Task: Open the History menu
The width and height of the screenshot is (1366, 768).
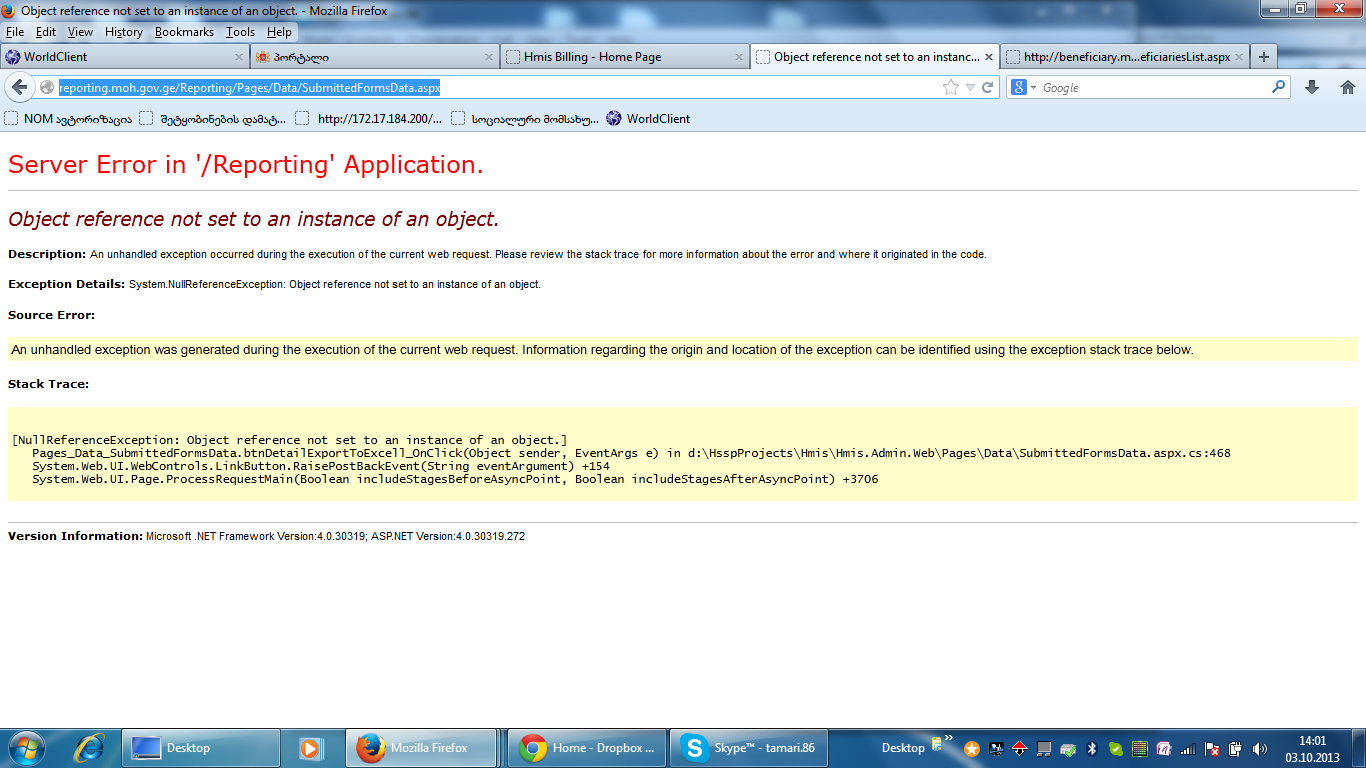Action: [x=124, y=32]
